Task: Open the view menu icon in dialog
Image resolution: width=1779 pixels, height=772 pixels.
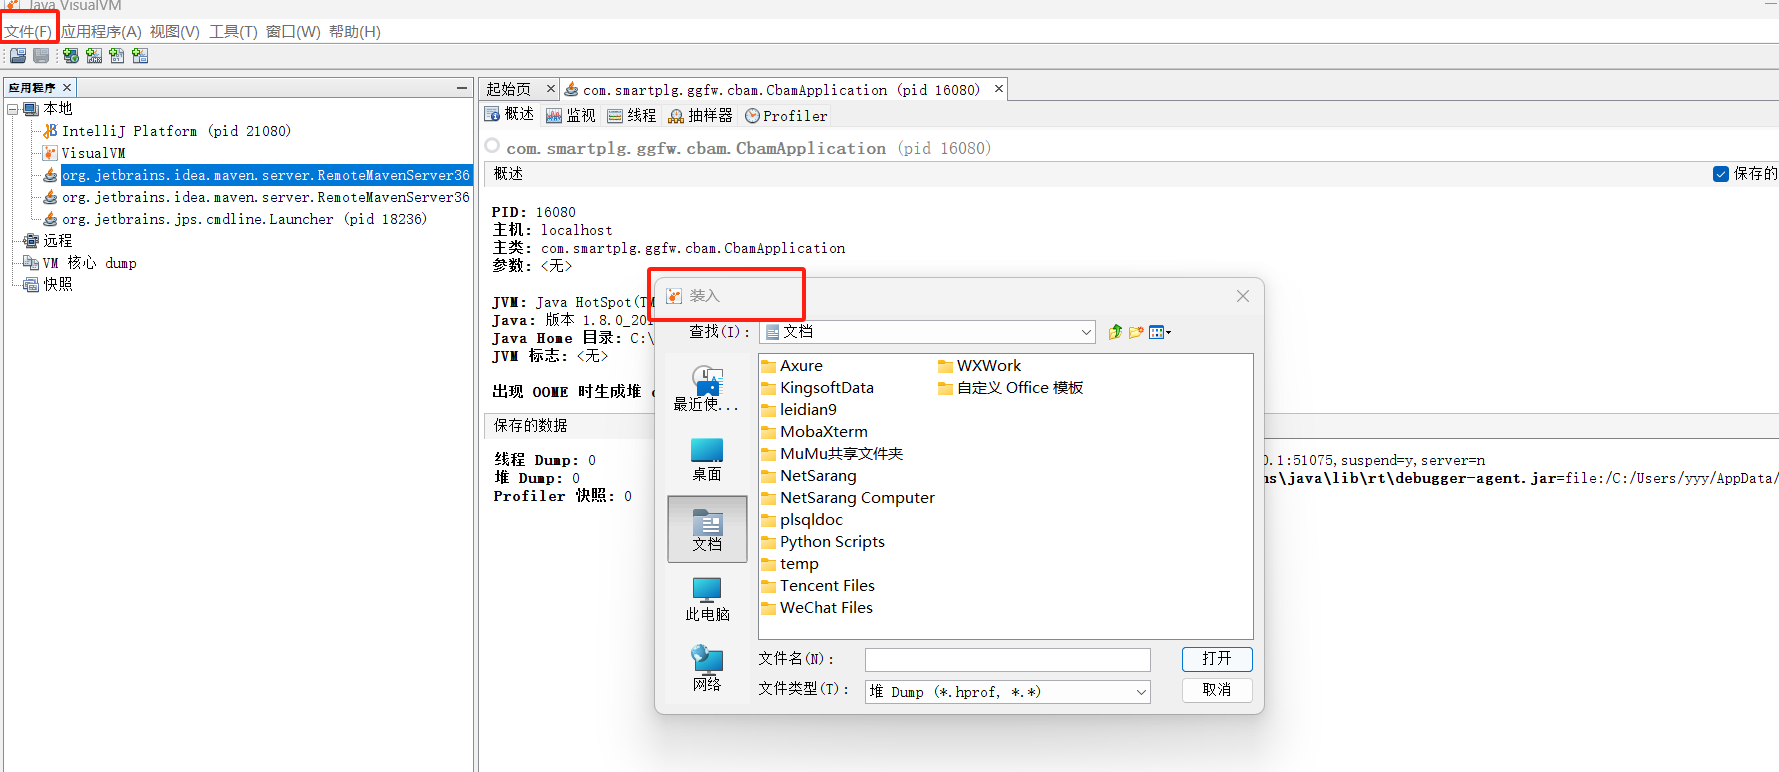Action: [1160, 332]
